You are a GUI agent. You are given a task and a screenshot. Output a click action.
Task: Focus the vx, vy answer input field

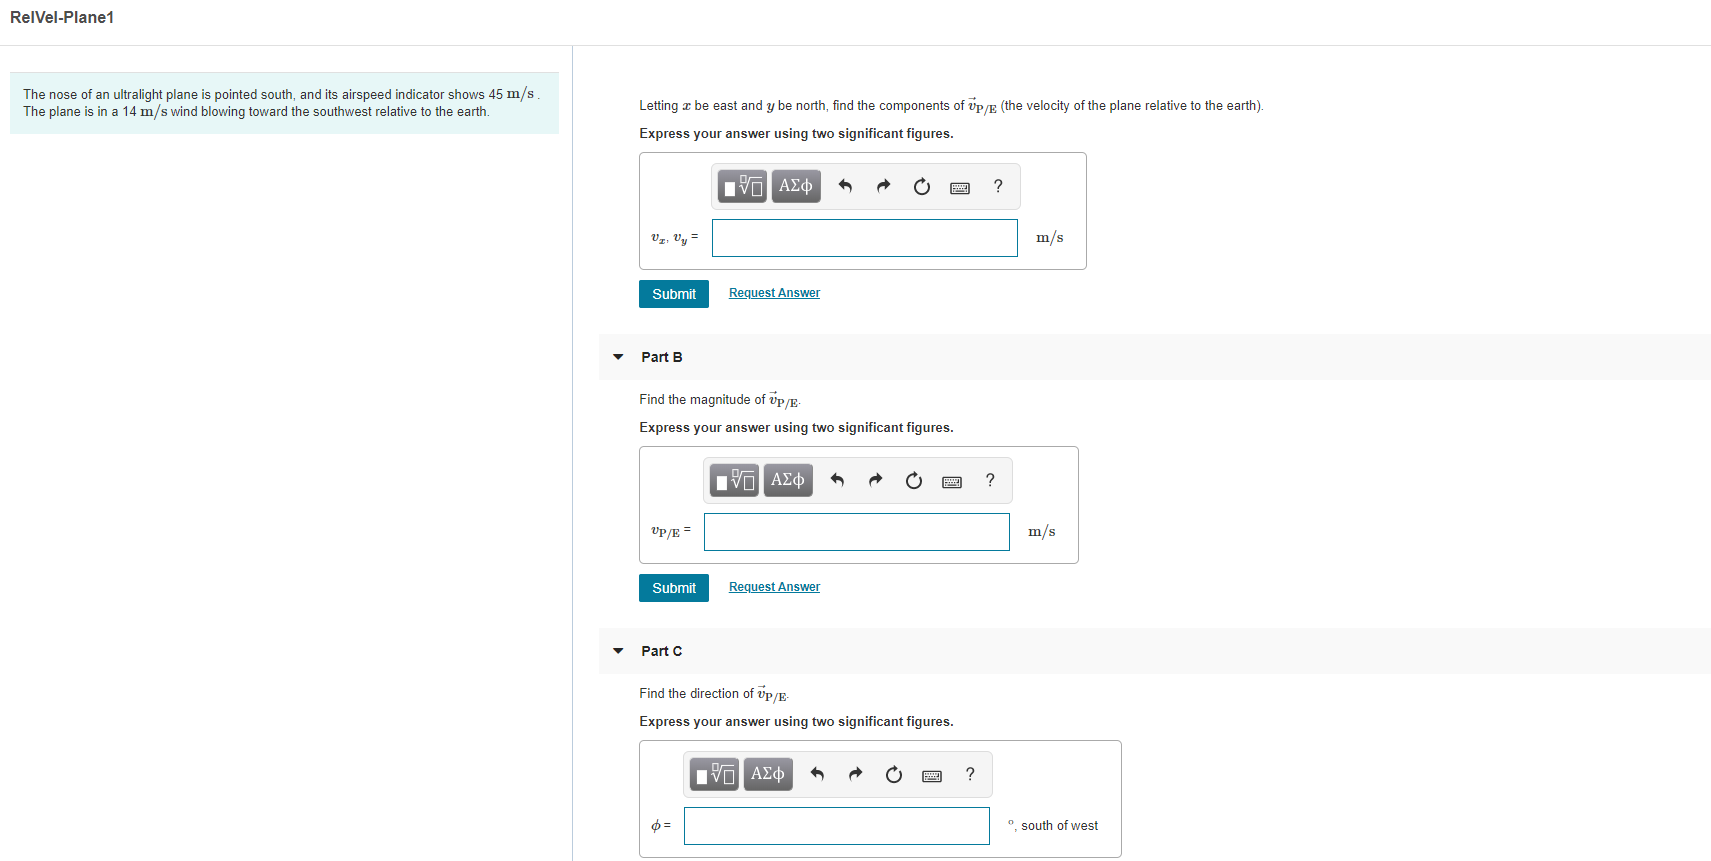tap(865, 238)
